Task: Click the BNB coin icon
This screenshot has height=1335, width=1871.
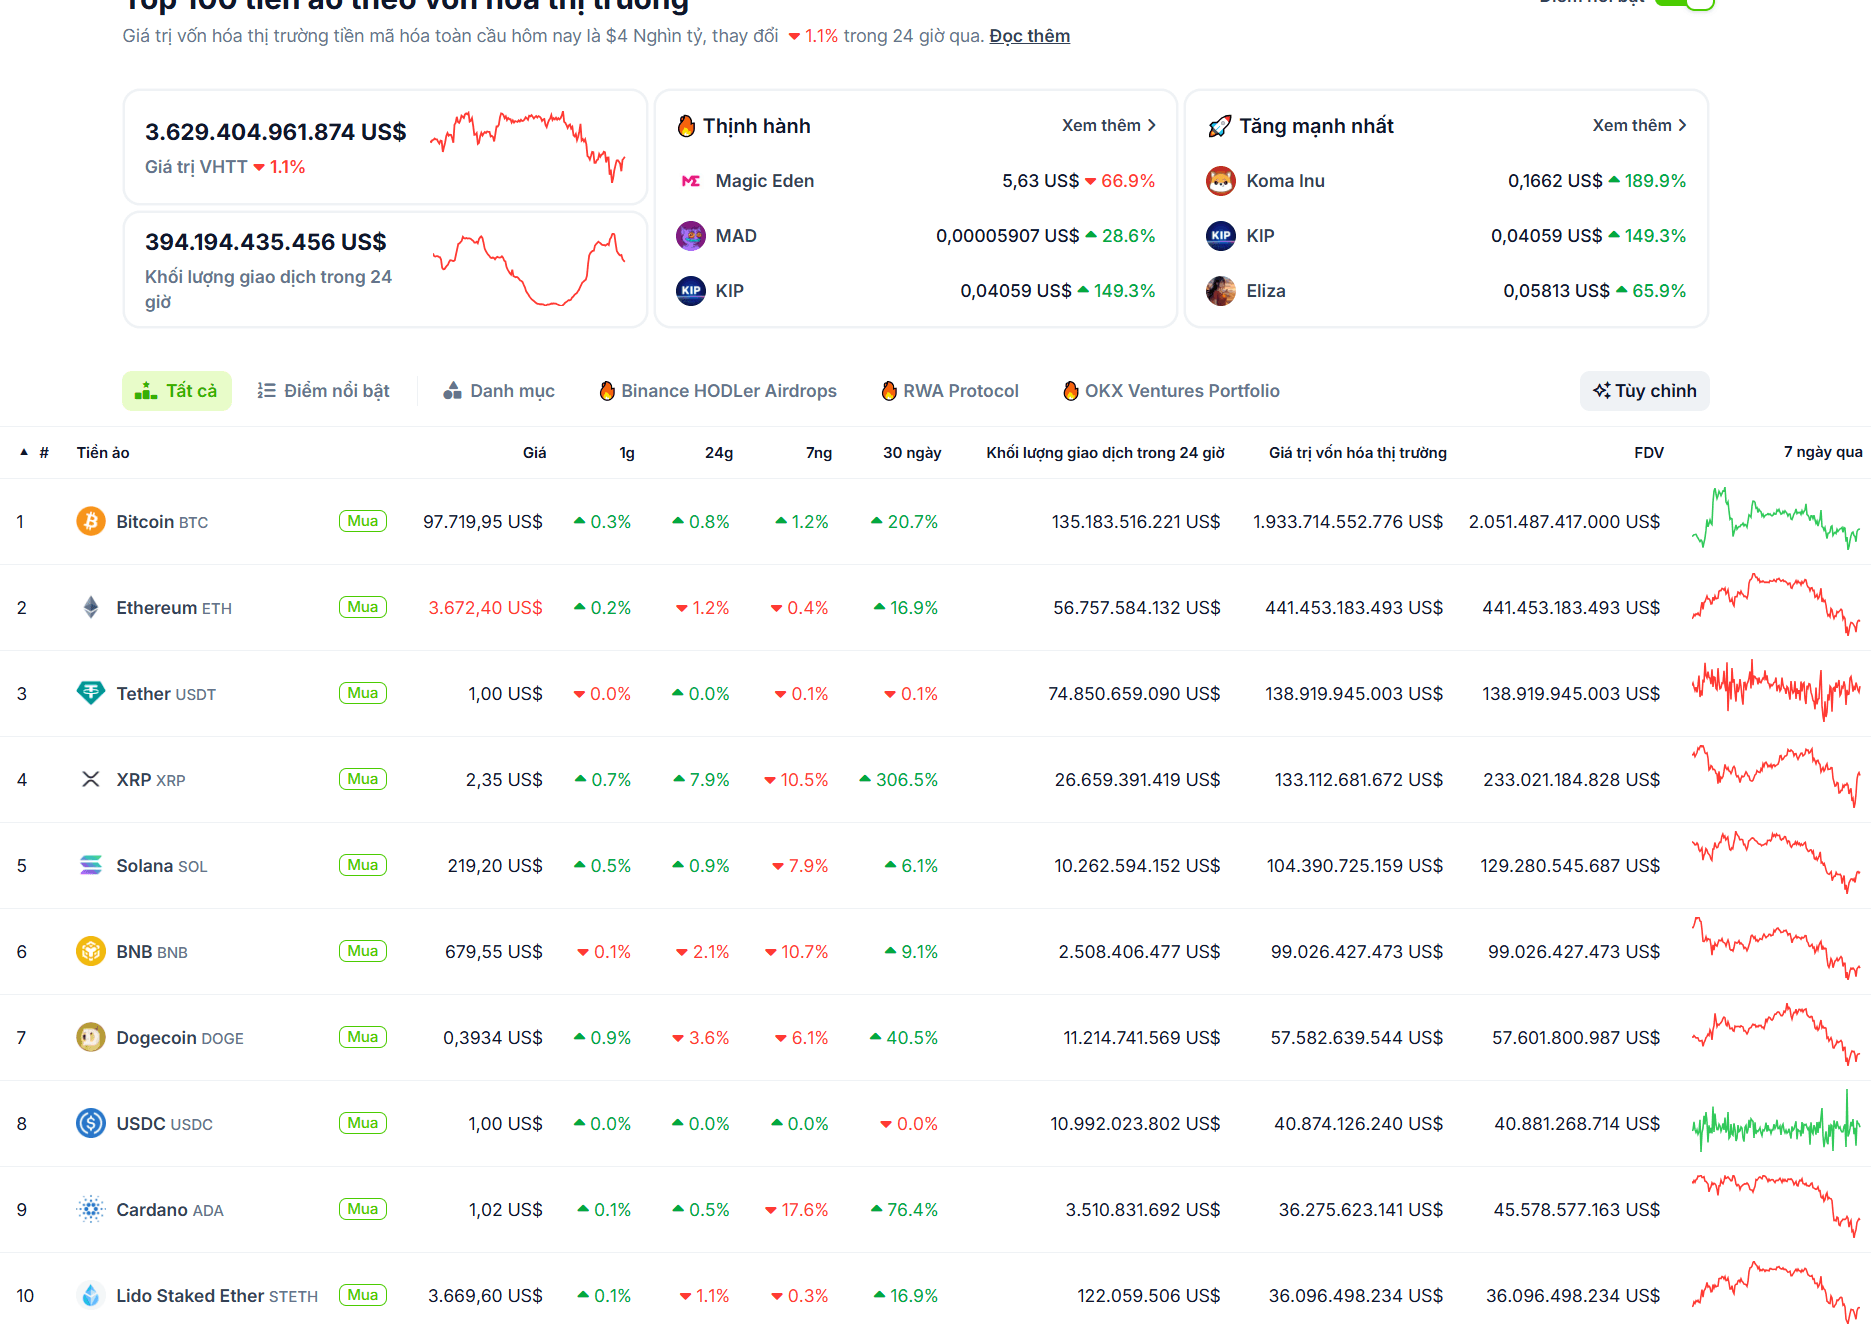Action: (x=91, y=951)
